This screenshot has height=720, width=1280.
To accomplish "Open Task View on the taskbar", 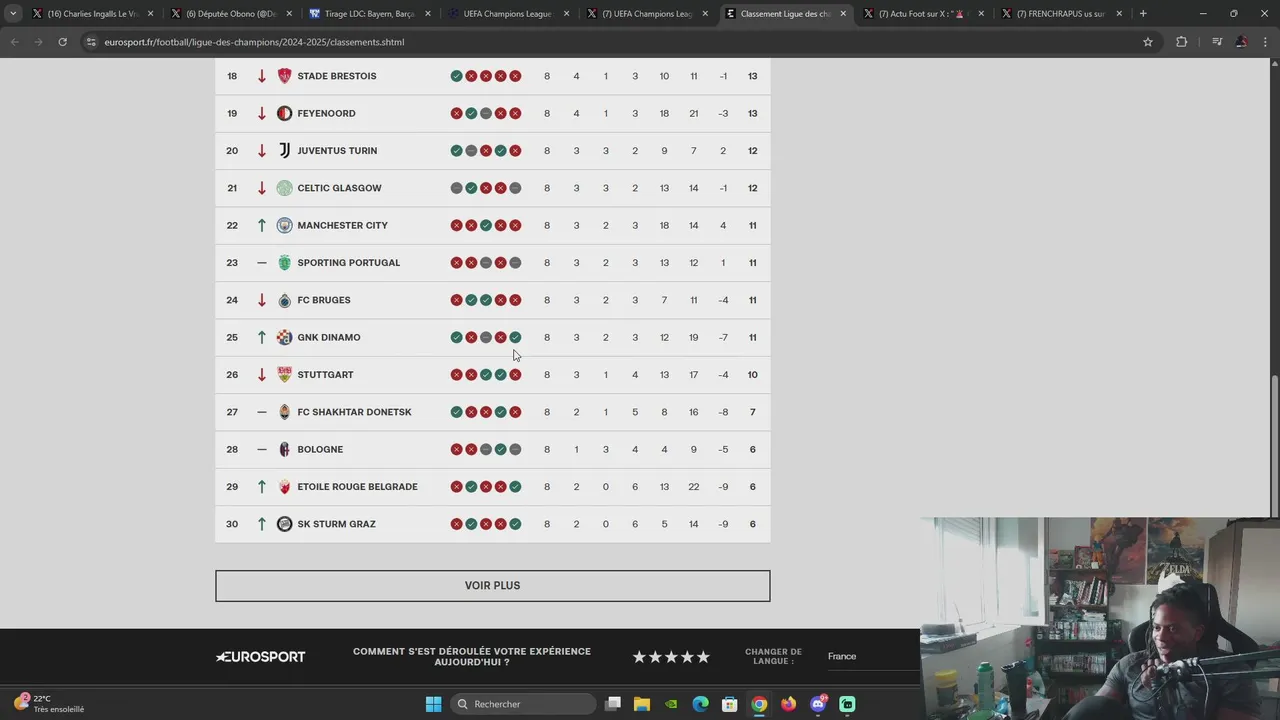I will 613,704.
